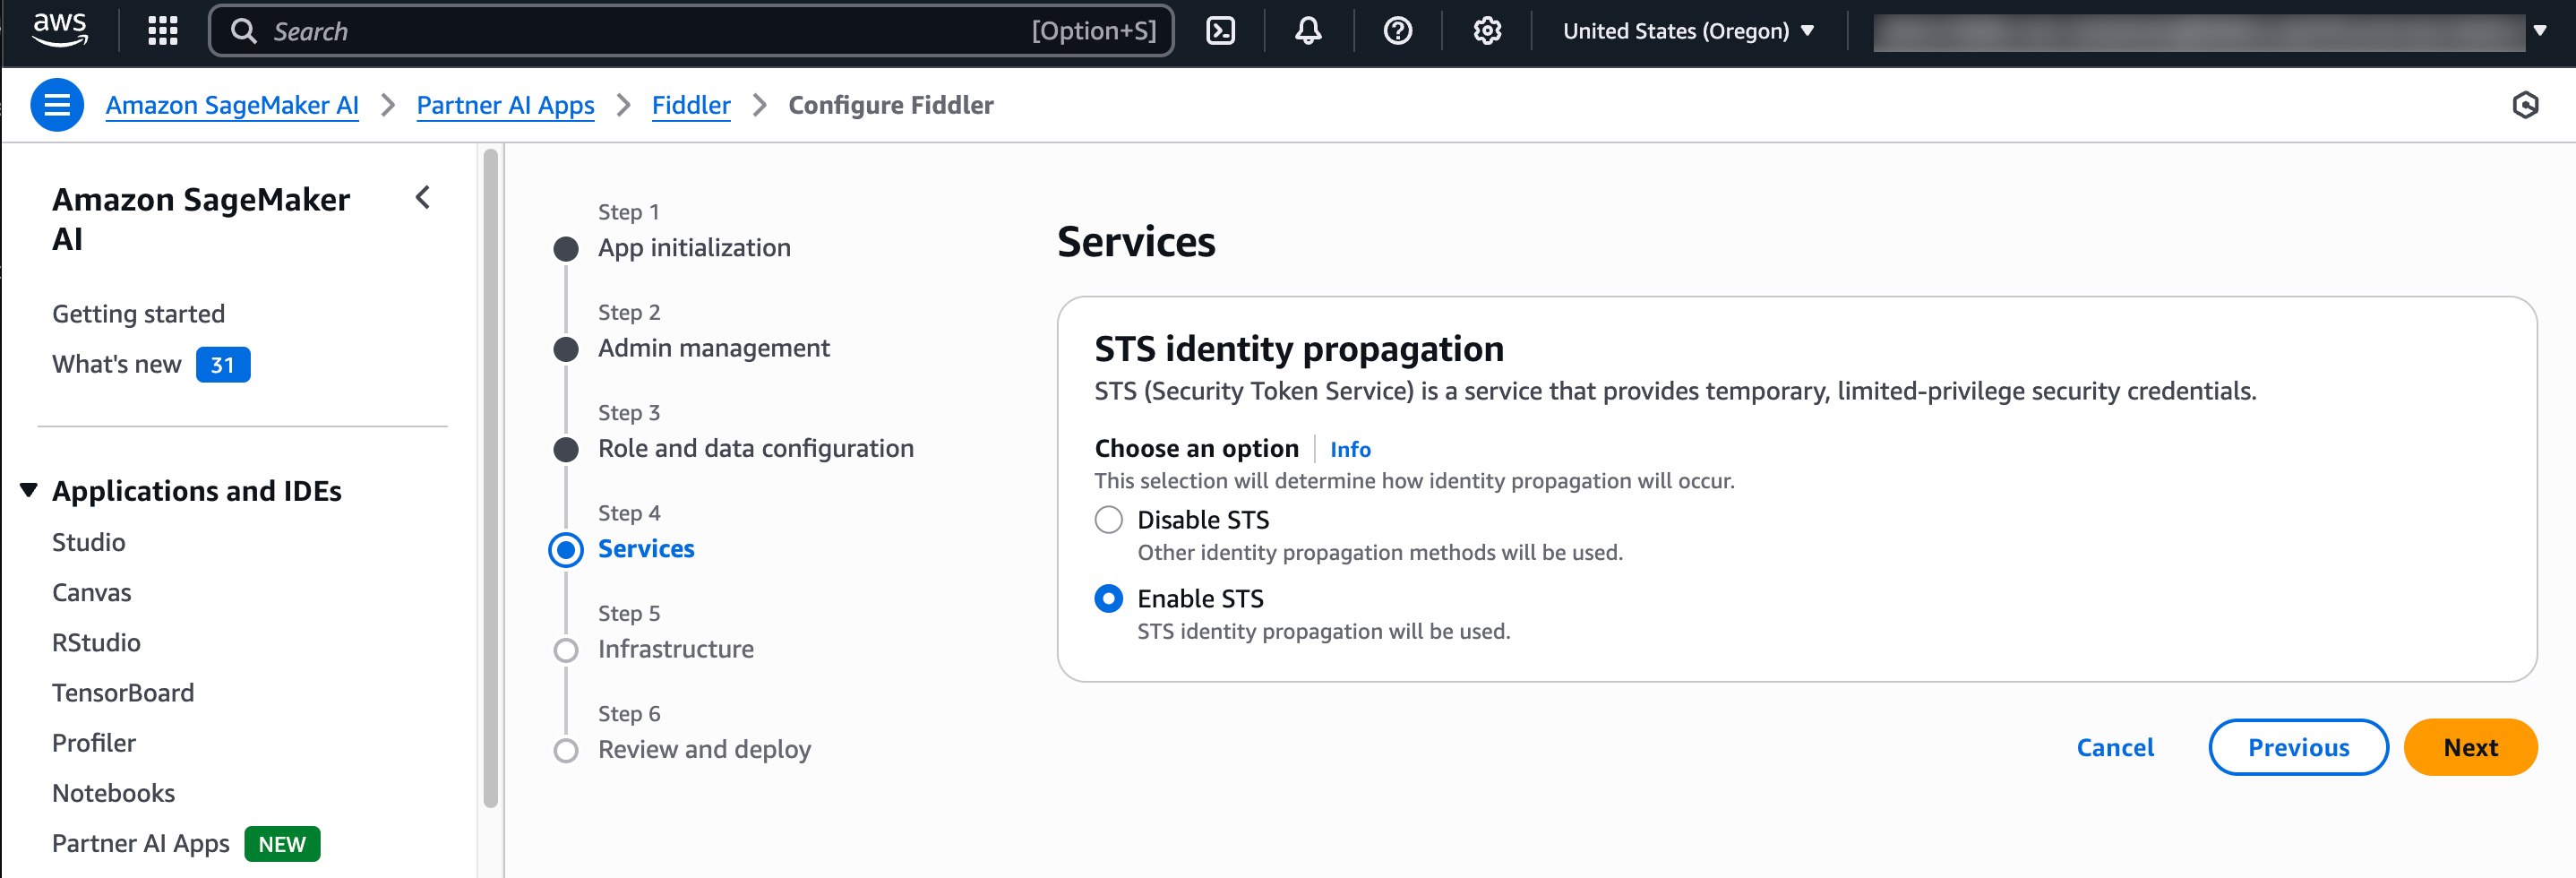The image size is (2576, 878).
Task: Open the AWS services grid menu
Action: [161, 30]
